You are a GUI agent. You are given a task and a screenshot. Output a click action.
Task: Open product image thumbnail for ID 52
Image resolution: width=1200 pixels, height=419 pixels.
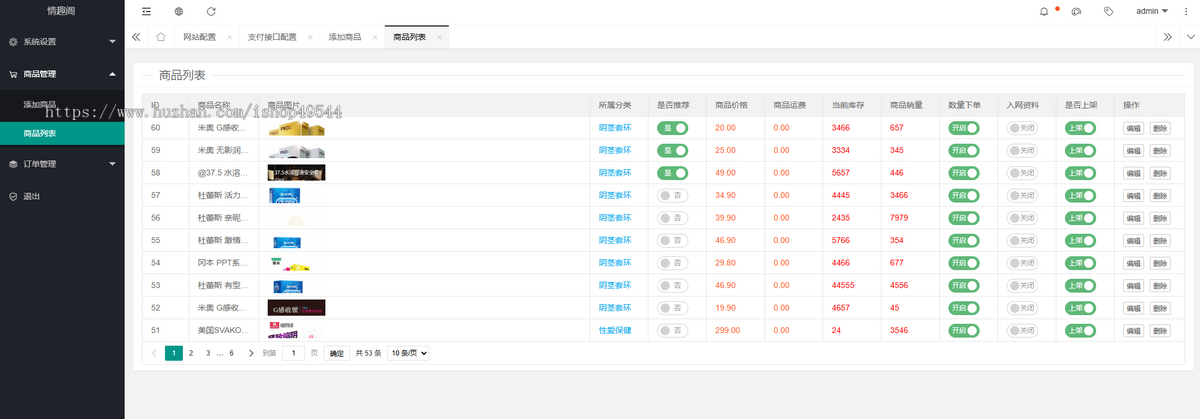click(x=296, y=308)
